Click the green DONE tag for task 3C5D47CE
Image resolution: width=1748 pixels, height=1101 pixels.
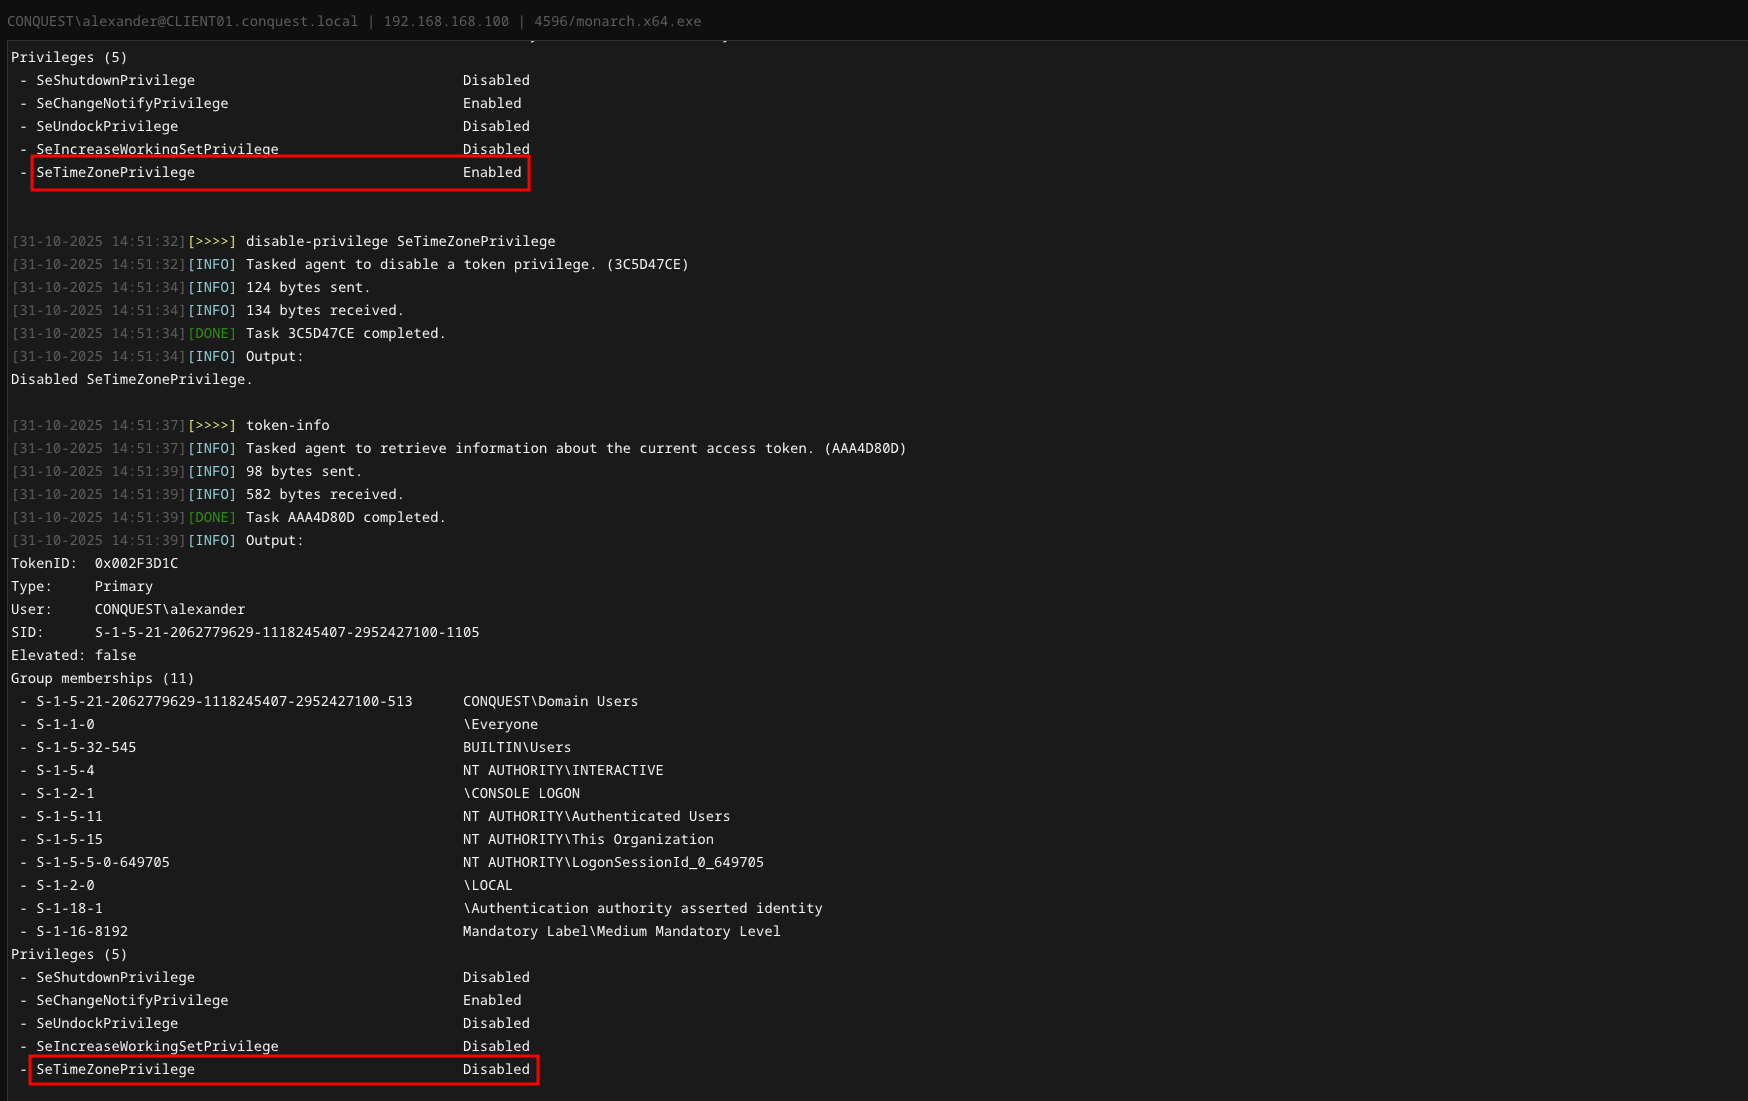pos(212,333)
